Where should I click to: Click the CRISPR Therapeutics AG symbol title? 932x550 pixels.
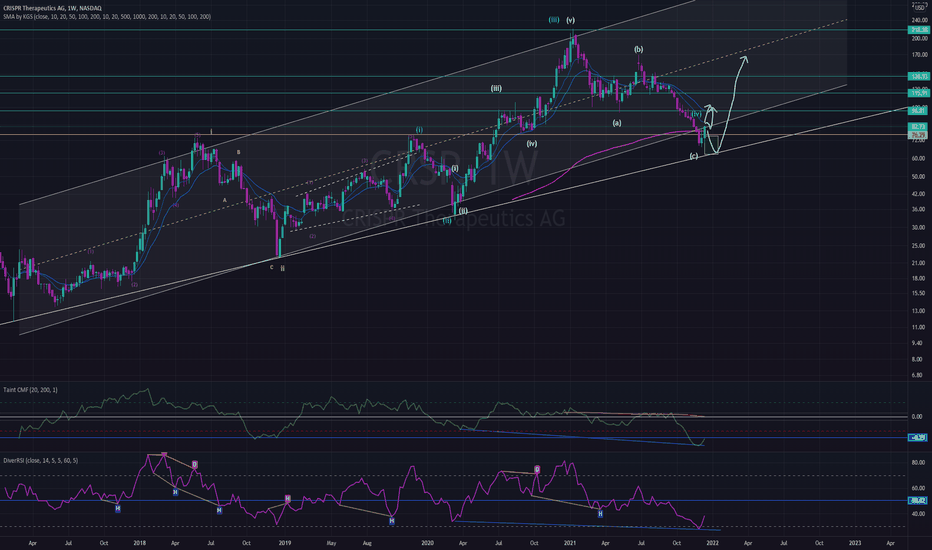click(52, 8)
